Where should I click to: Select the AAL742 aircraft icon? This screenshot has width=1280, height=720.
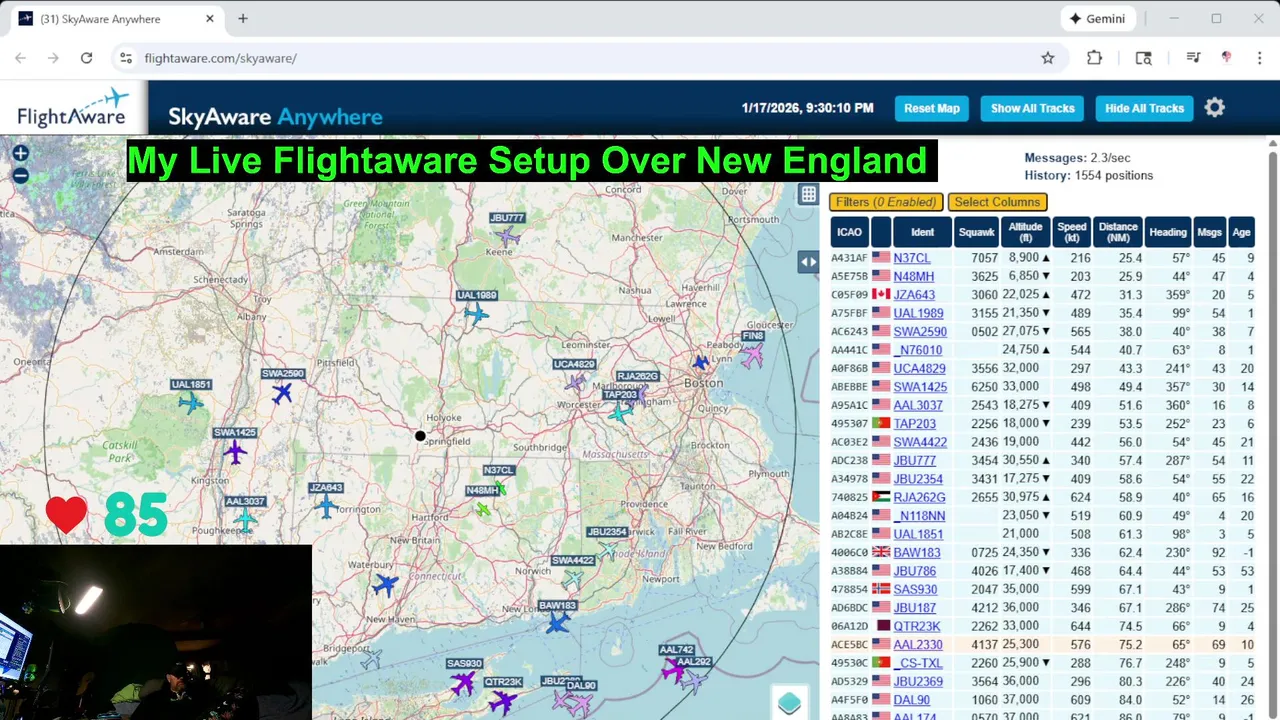coord(673,670)
